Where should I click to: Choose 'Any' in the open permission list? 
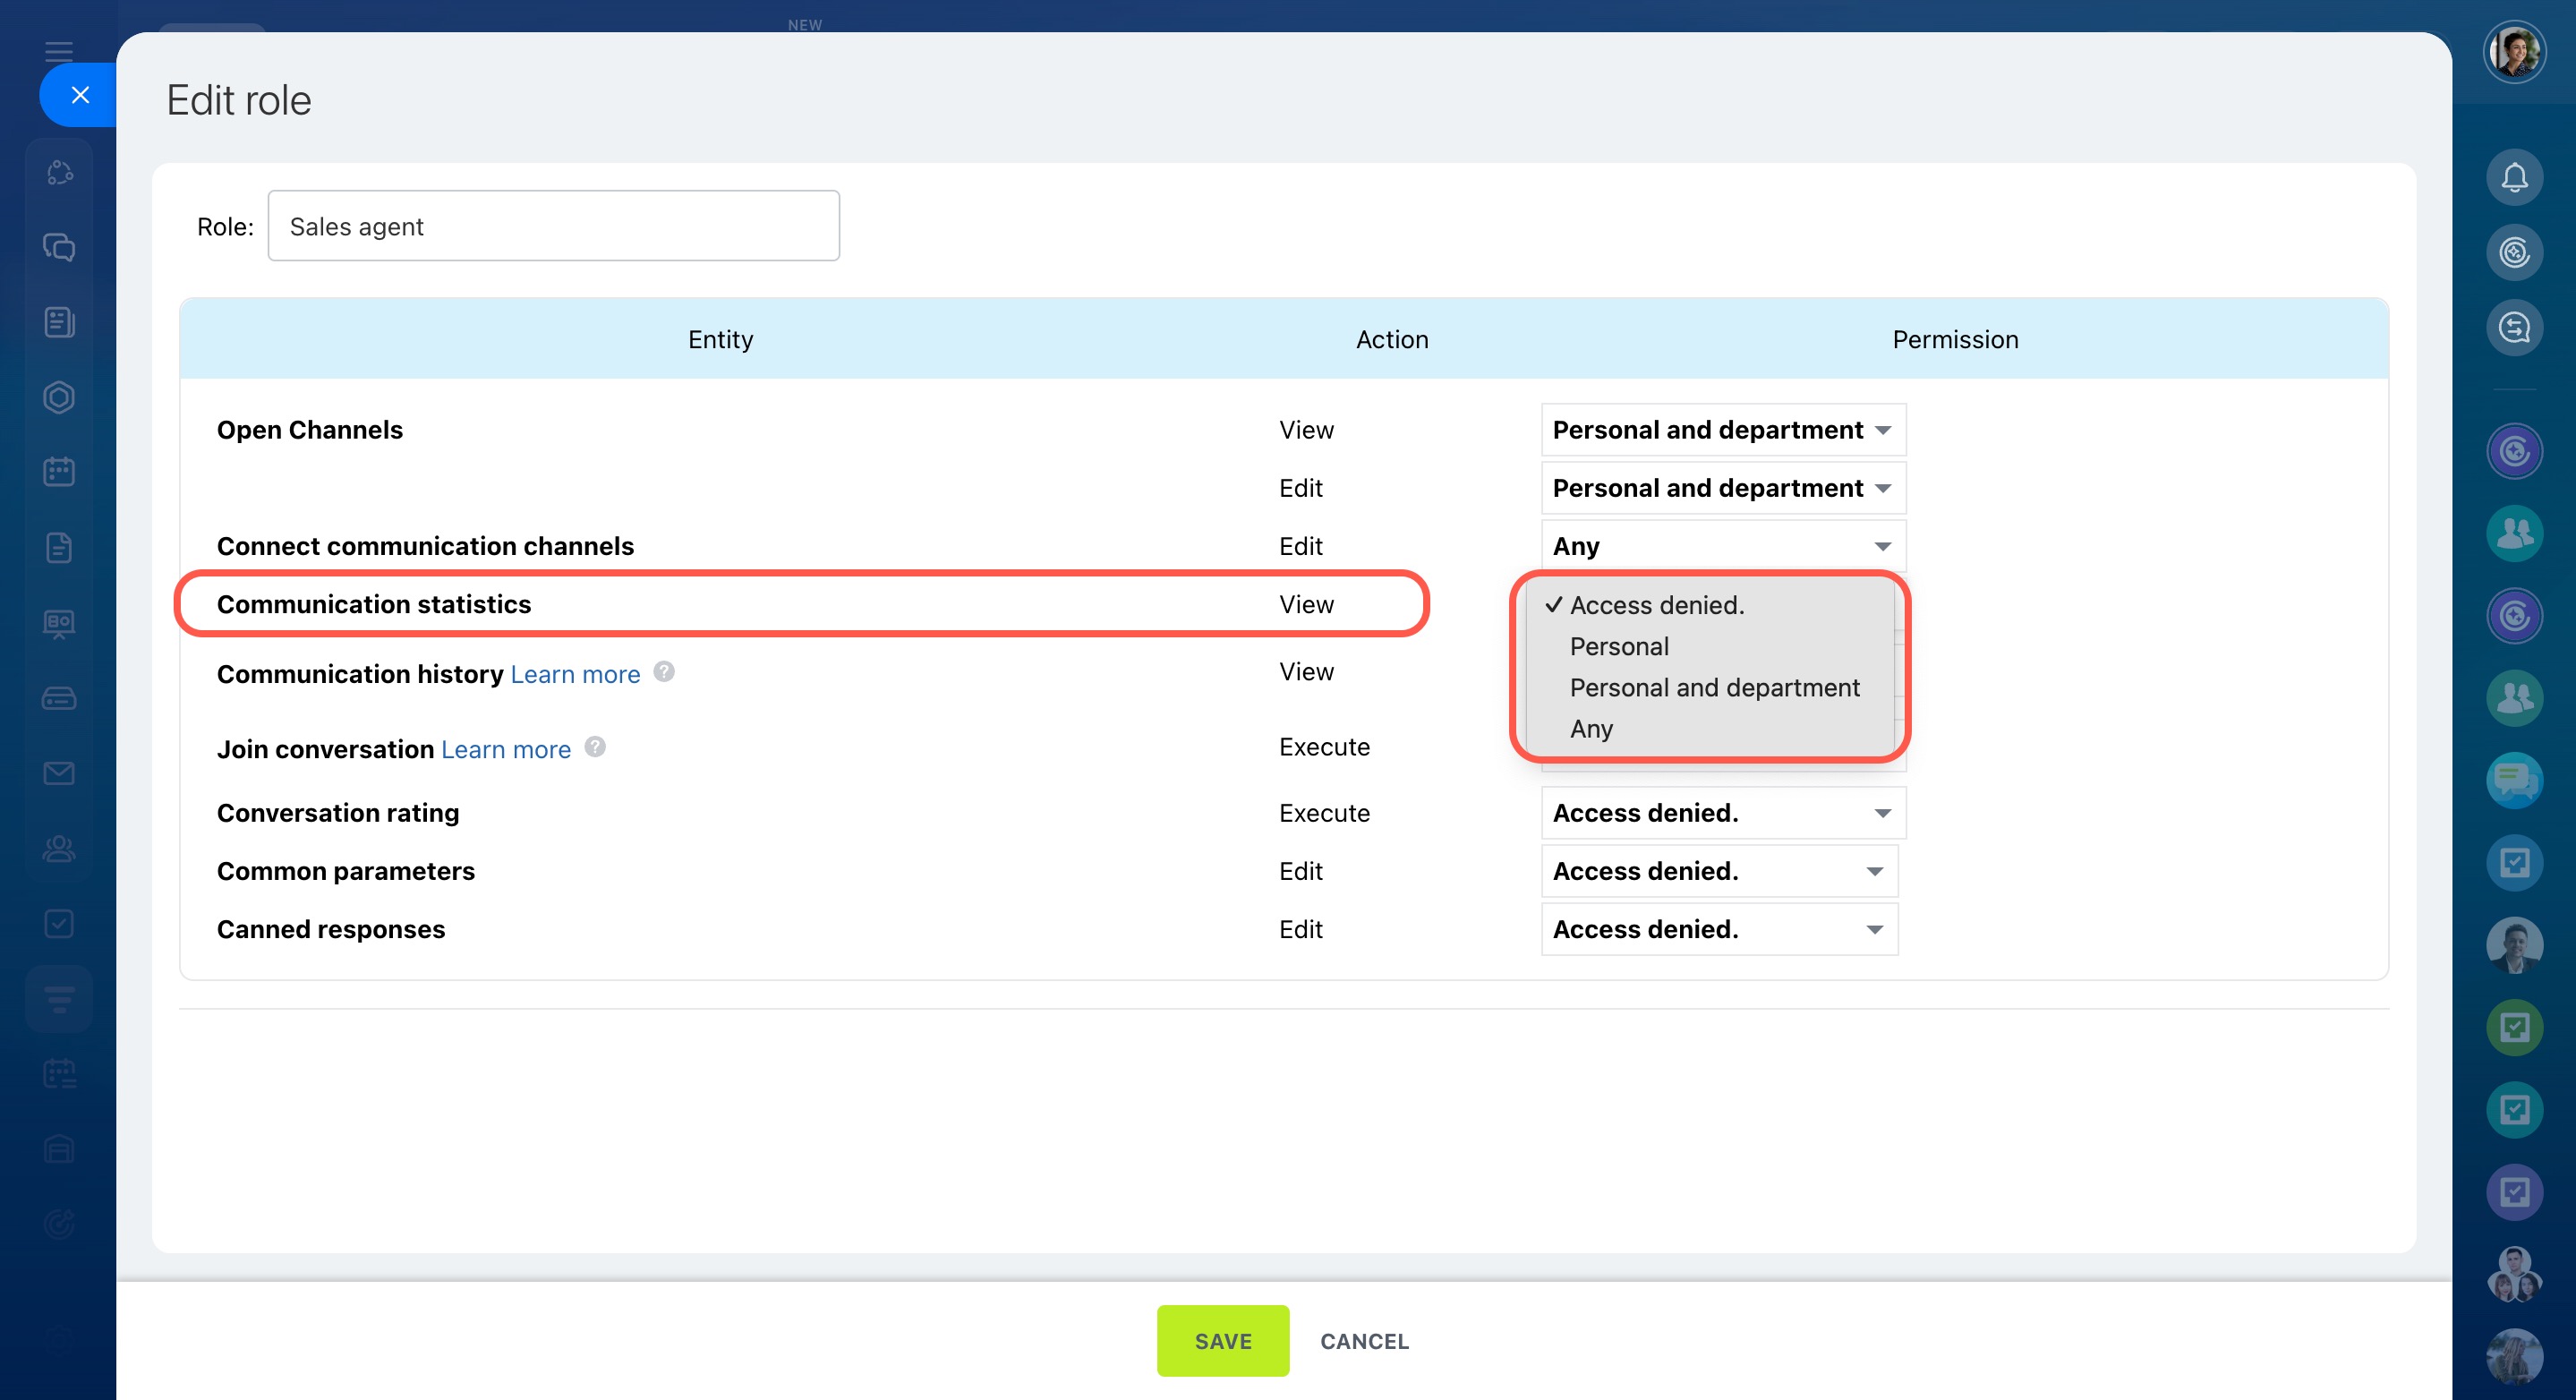[x=1591, y=729]
